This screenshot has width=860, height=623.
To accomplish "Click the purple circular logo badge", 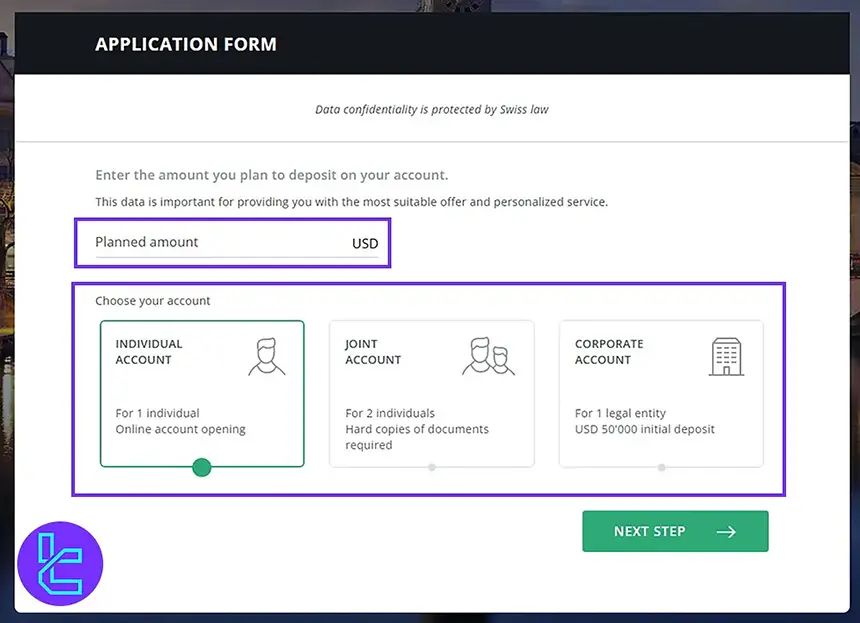I will tap(62, 563).
